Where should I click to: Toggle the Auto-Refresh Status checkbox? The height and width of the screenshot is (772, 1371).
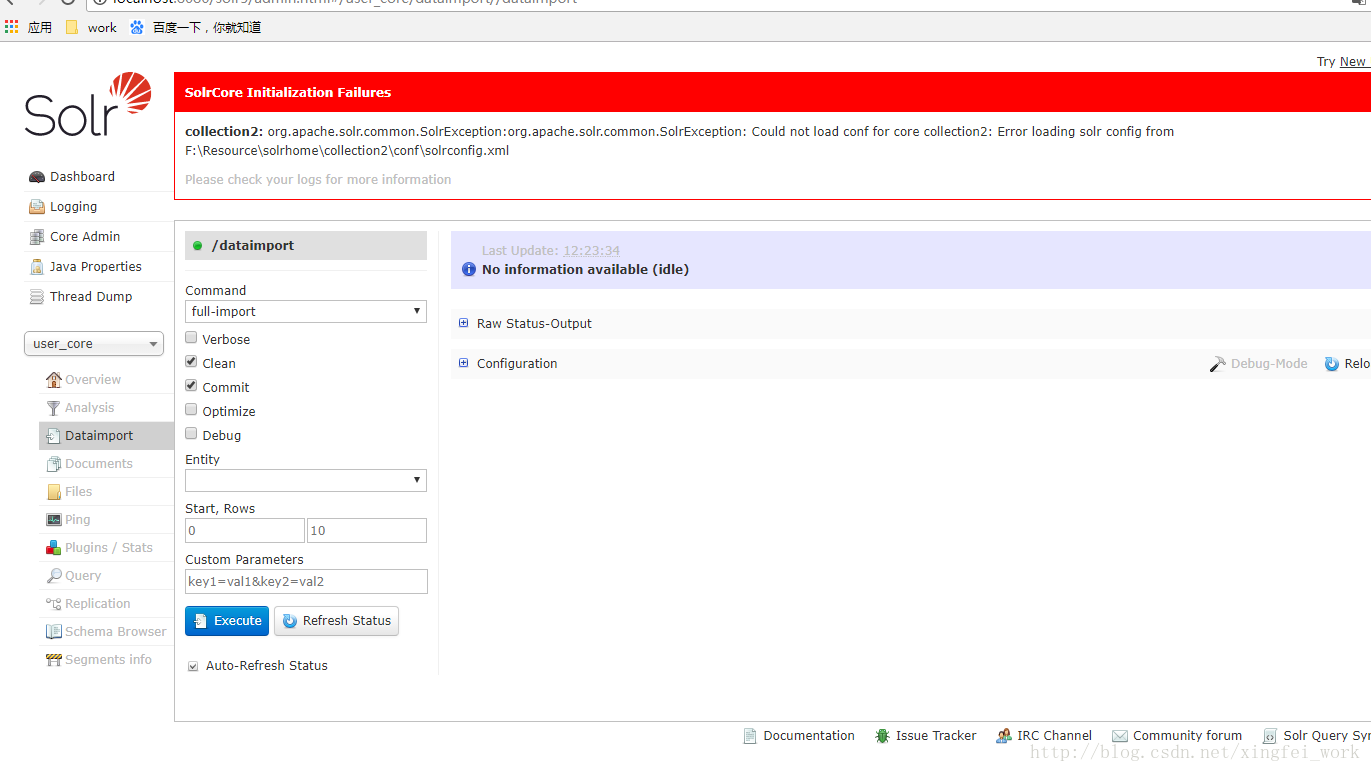click(x=193, y=666)
